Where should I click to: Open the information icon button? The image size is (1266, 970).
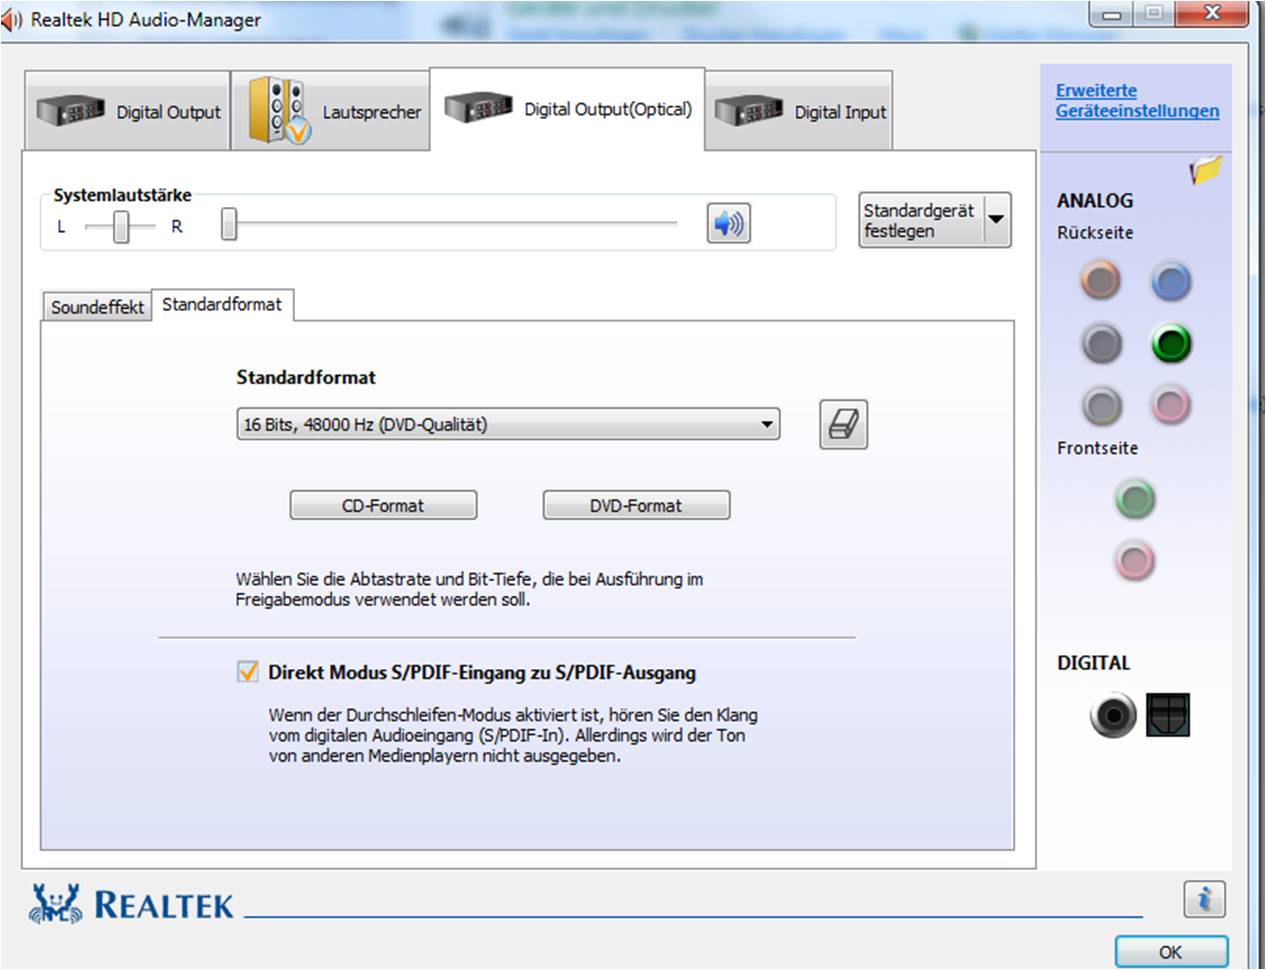1204,899
